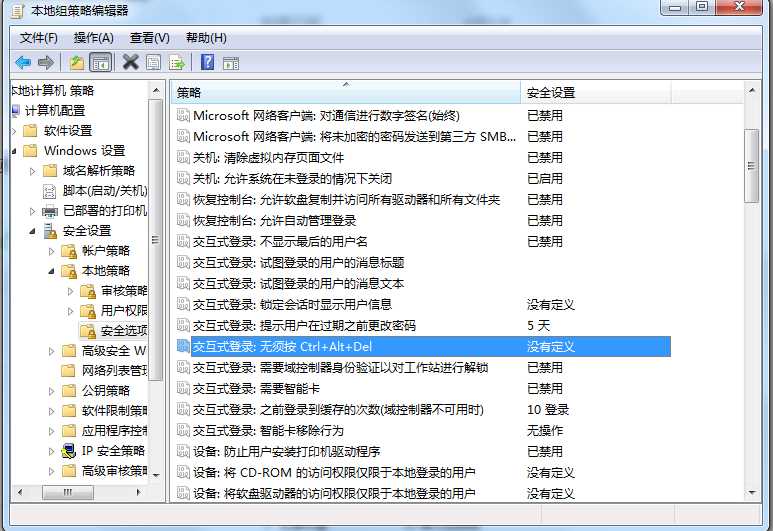This screenshot has height=531, width=773.
Task: Expand the 审核策略 node arrow
Action: (70, 291)
